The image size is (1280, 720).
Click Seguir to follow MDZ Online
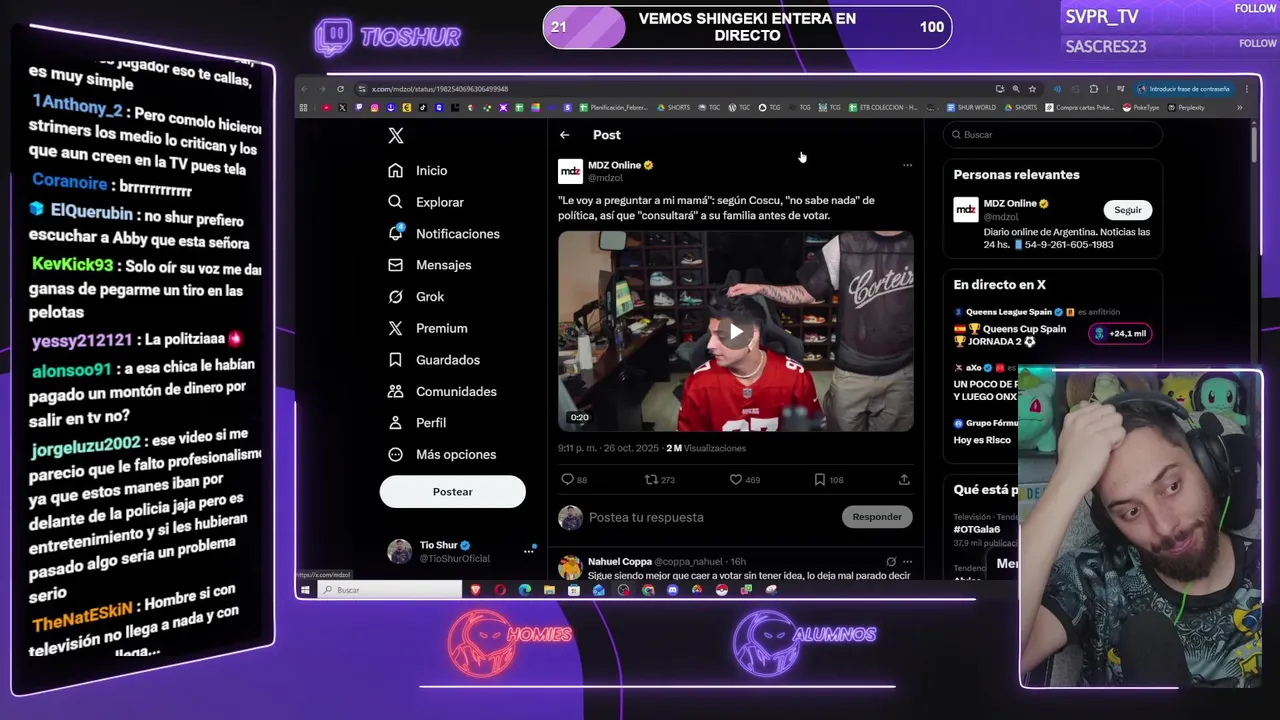pyautogui.click(x=1127, y=210)
